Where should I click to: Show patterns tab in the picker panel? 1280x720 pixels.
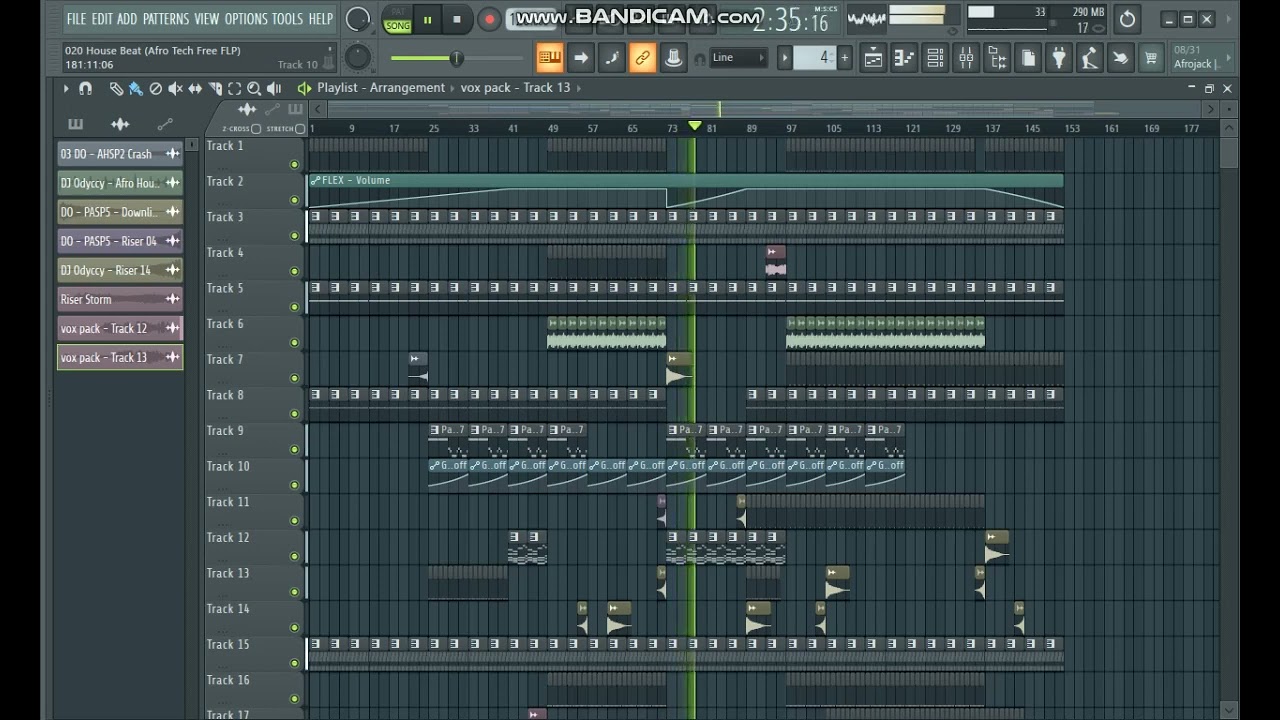pyautogui.click(x=75, y=124)
